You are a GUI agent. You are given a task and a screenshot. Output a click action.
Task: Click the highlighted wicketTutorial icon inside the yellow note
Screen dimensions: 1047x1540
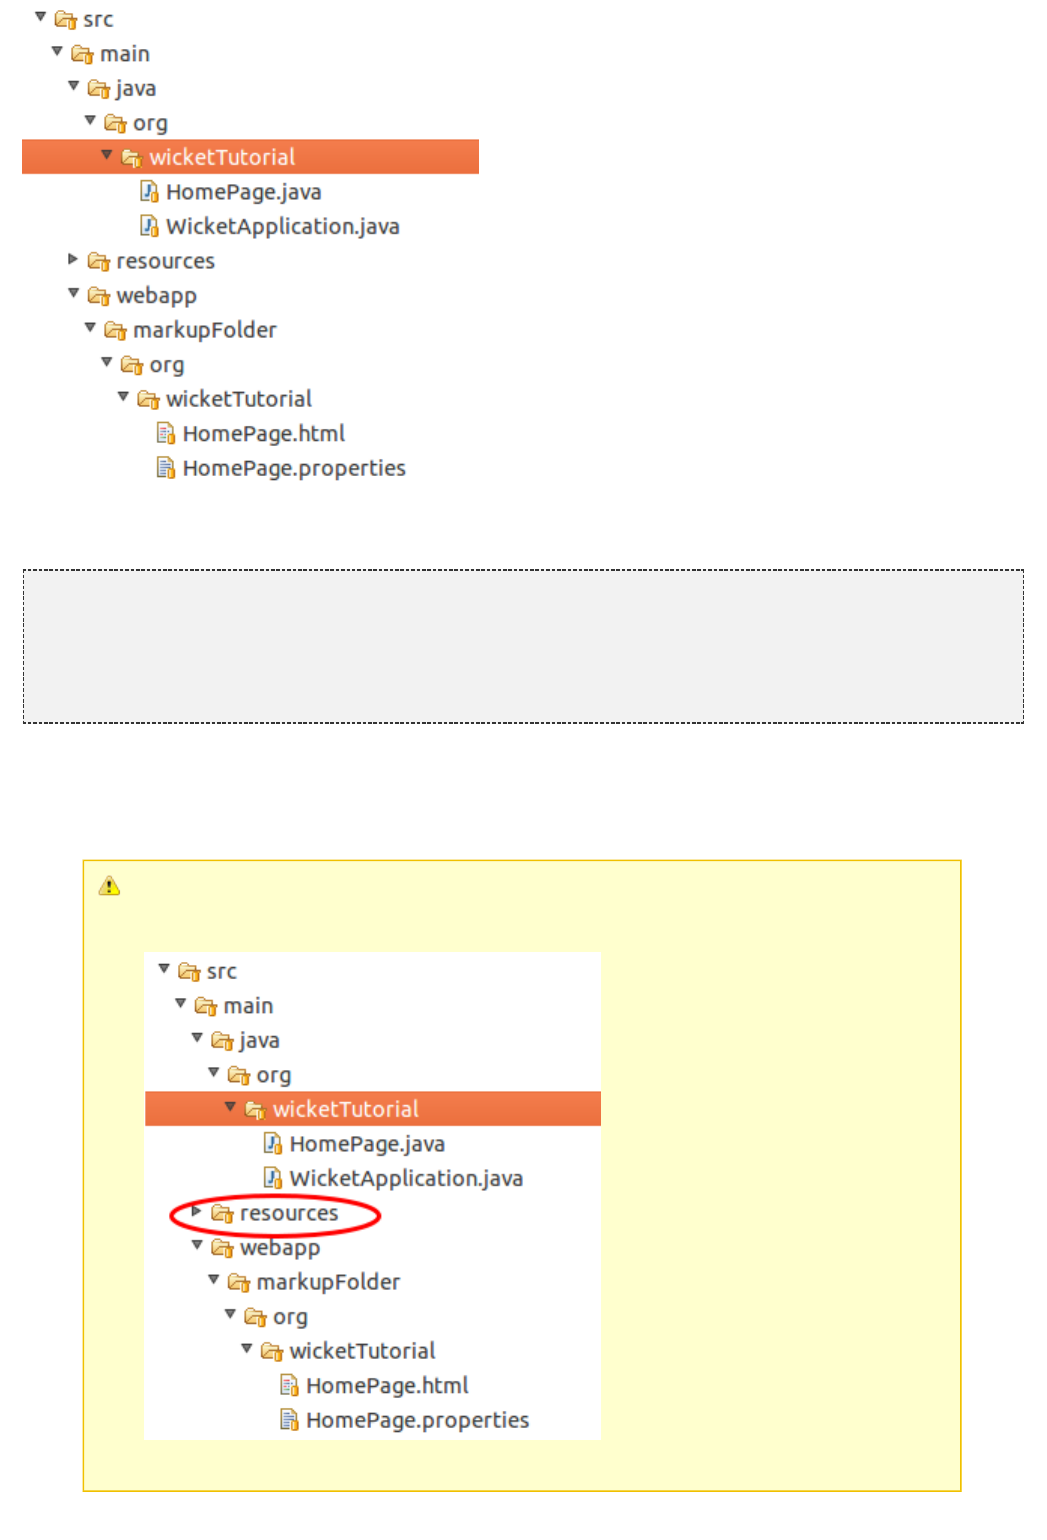point(255,1110)
